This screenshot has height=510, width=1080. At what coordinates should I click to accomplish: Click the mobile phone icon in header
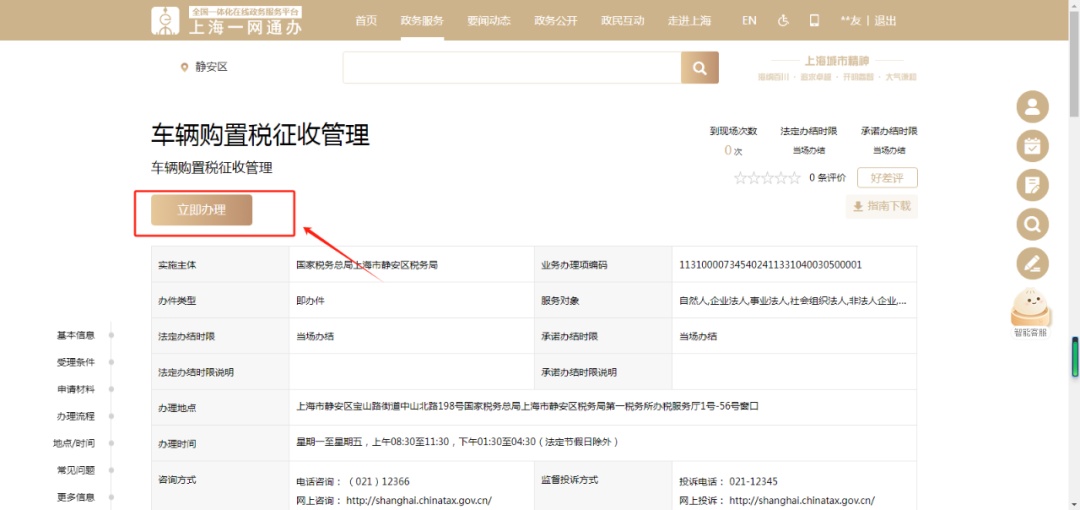pyautogui.click(x=814, y=21)
